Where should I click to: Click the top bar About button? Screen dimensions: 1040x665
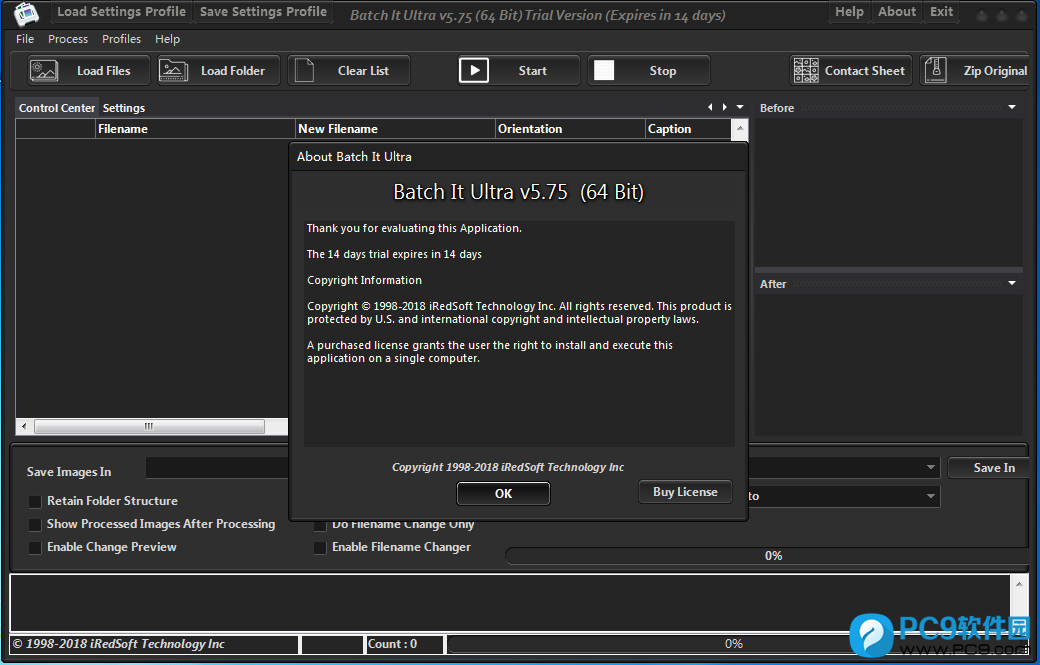897,12
